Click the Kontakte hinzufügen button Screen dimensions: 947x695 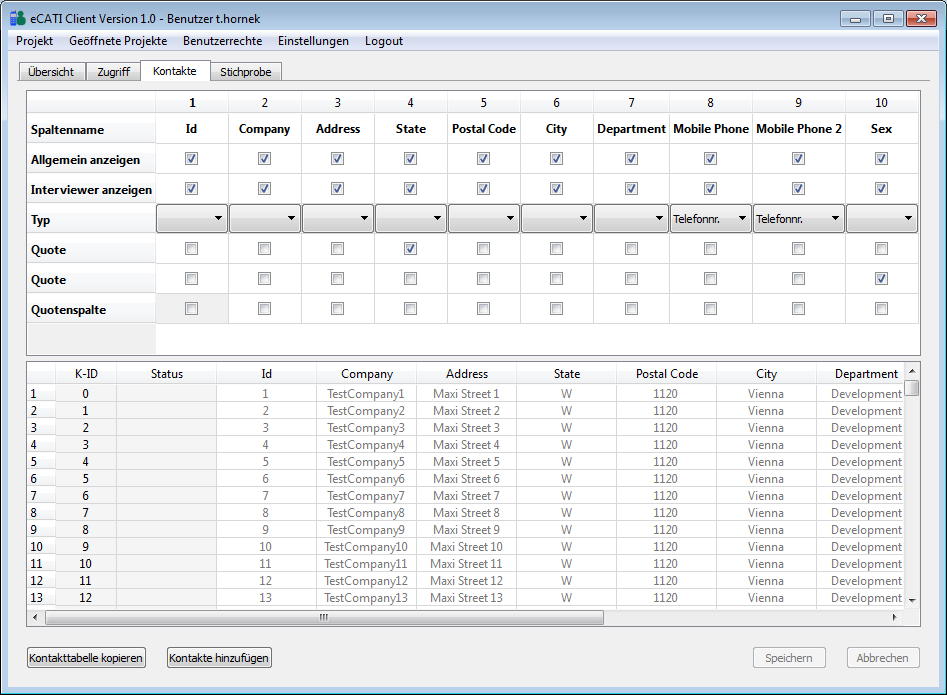pyautogui.click(x=219, y=658)
